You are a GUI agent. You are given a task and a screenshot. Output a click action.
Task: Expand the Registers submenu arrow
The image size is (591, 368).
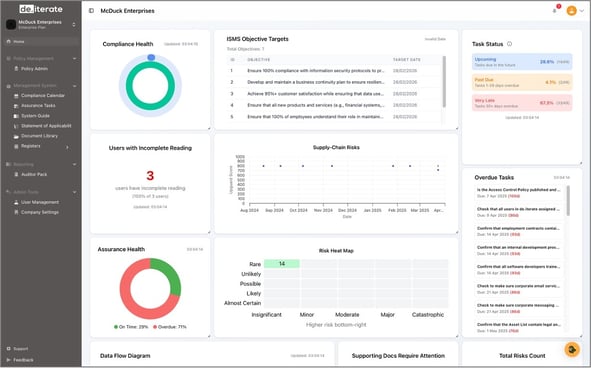pyautogui.click(x=67, y=147)
